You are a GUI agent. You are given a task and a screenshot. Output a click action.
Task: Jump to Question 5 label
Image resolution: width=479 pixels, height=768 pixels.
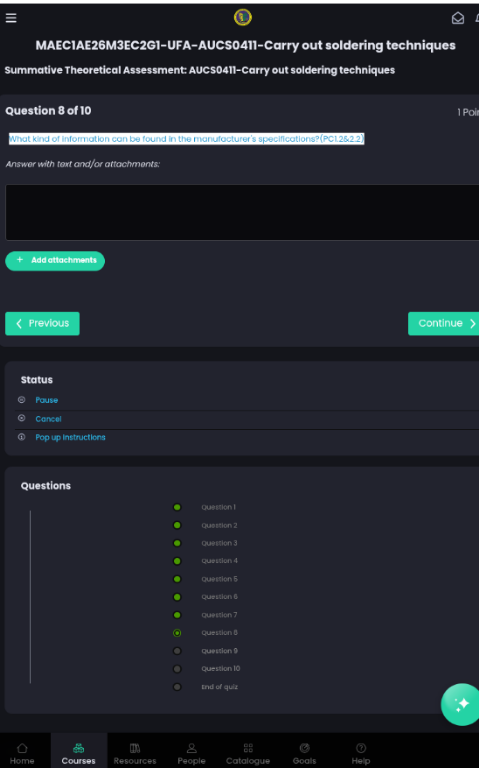(x=219, y=579)
